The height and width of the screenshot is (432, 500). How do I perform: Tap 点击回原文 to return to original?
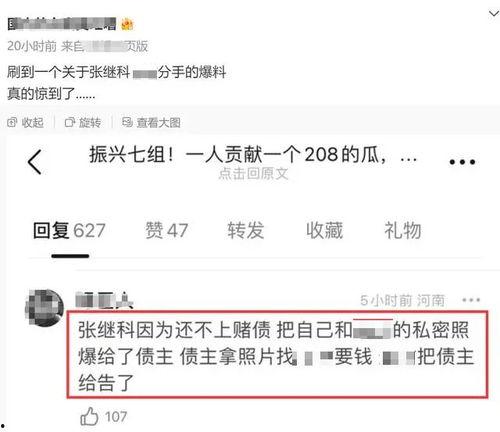(253, 174)
